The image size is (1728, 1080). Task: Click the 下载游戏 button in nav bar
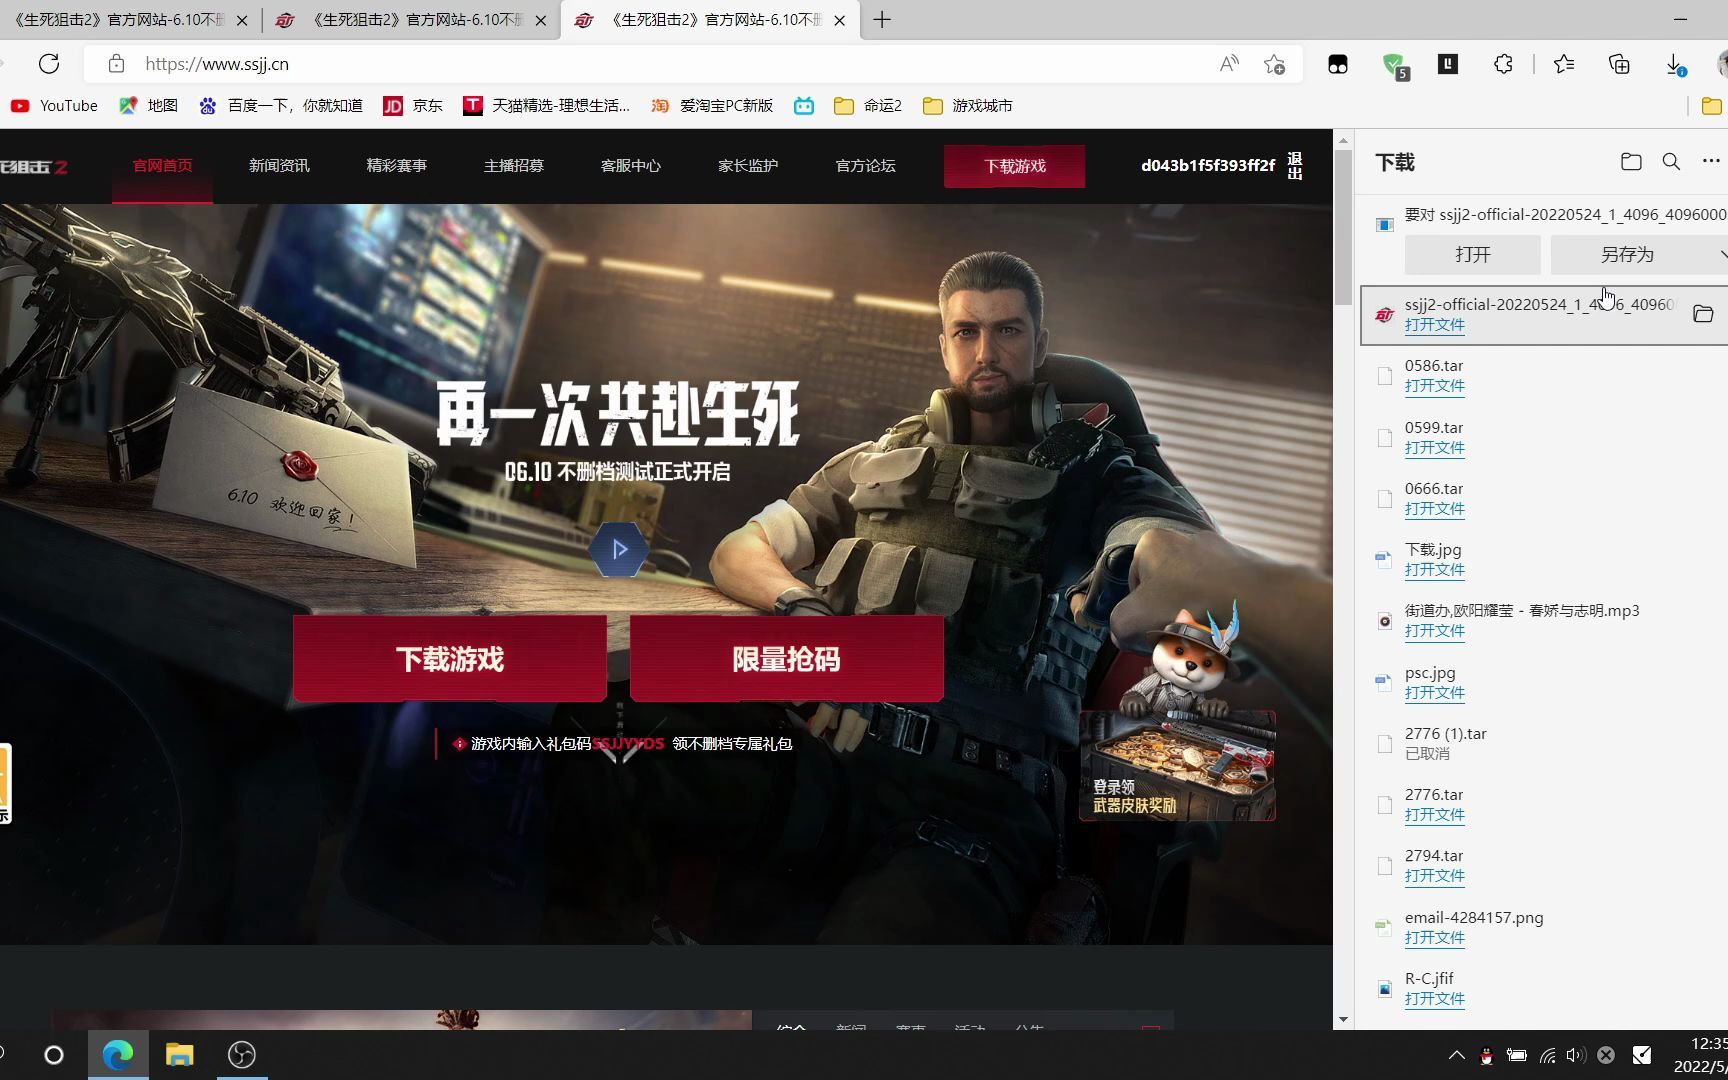click(1014, 166)
